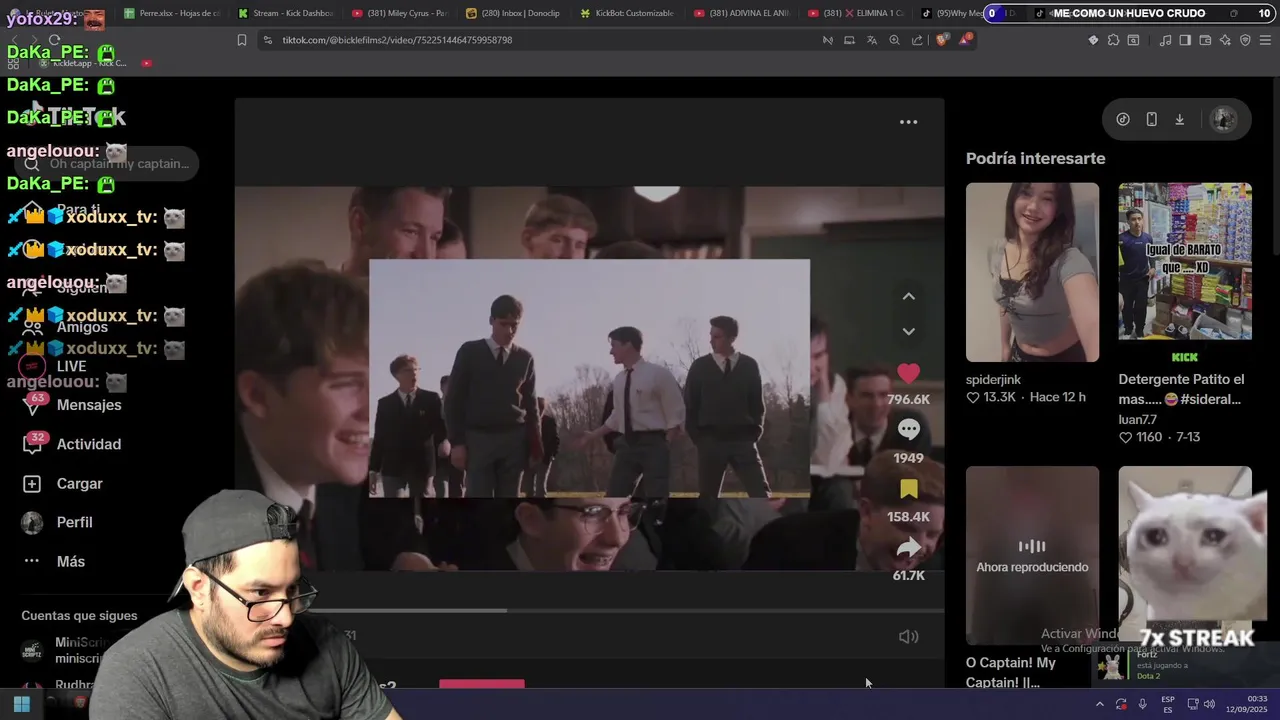The image size is (1280, 720).
Task: Switch to '(280) Inbox | Donoclip' tab
Action: 512,13
